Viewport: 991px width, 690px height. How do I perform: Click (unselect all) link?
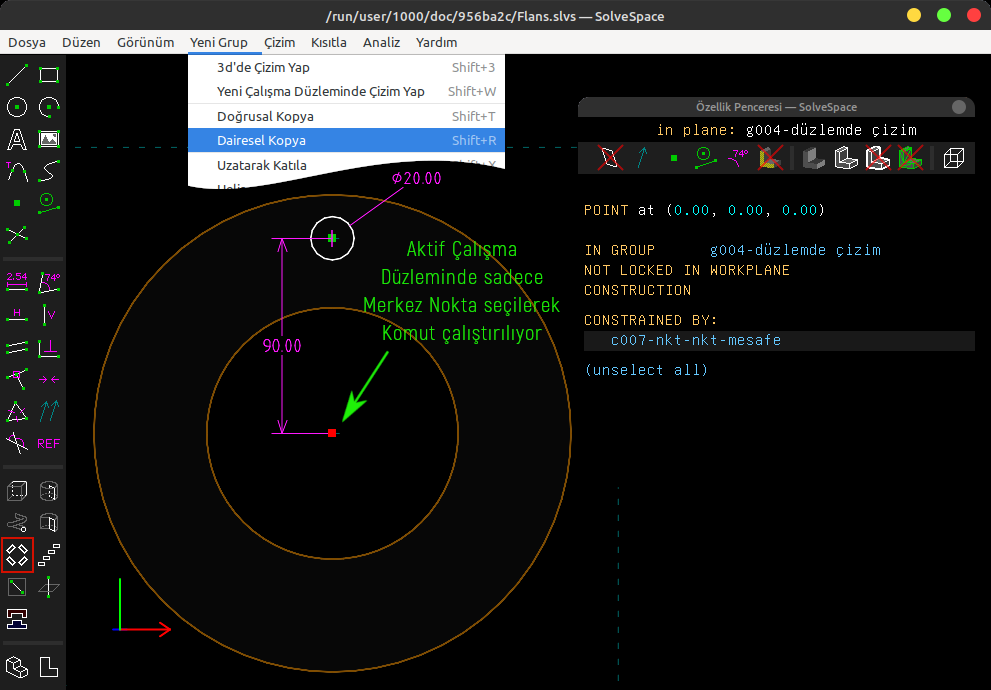pyautogui.click(x=646, y=370)
